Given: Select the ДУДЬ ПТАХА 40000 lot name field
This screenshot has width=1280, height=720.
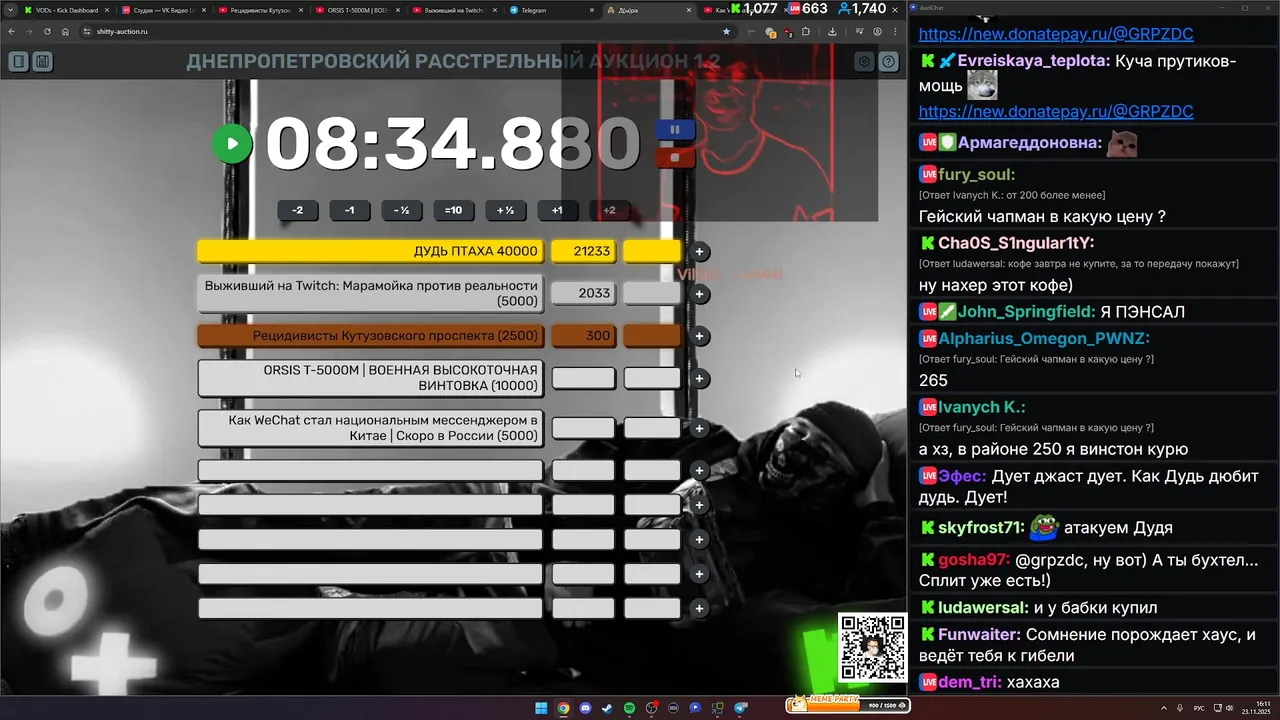Looking at the screenshot, I should (371, 251).
